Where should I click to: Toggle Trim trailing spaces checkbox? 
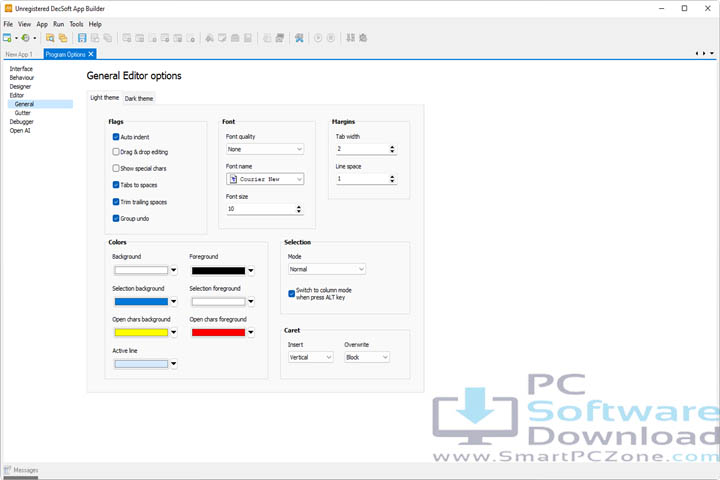[x=116, y=202]
